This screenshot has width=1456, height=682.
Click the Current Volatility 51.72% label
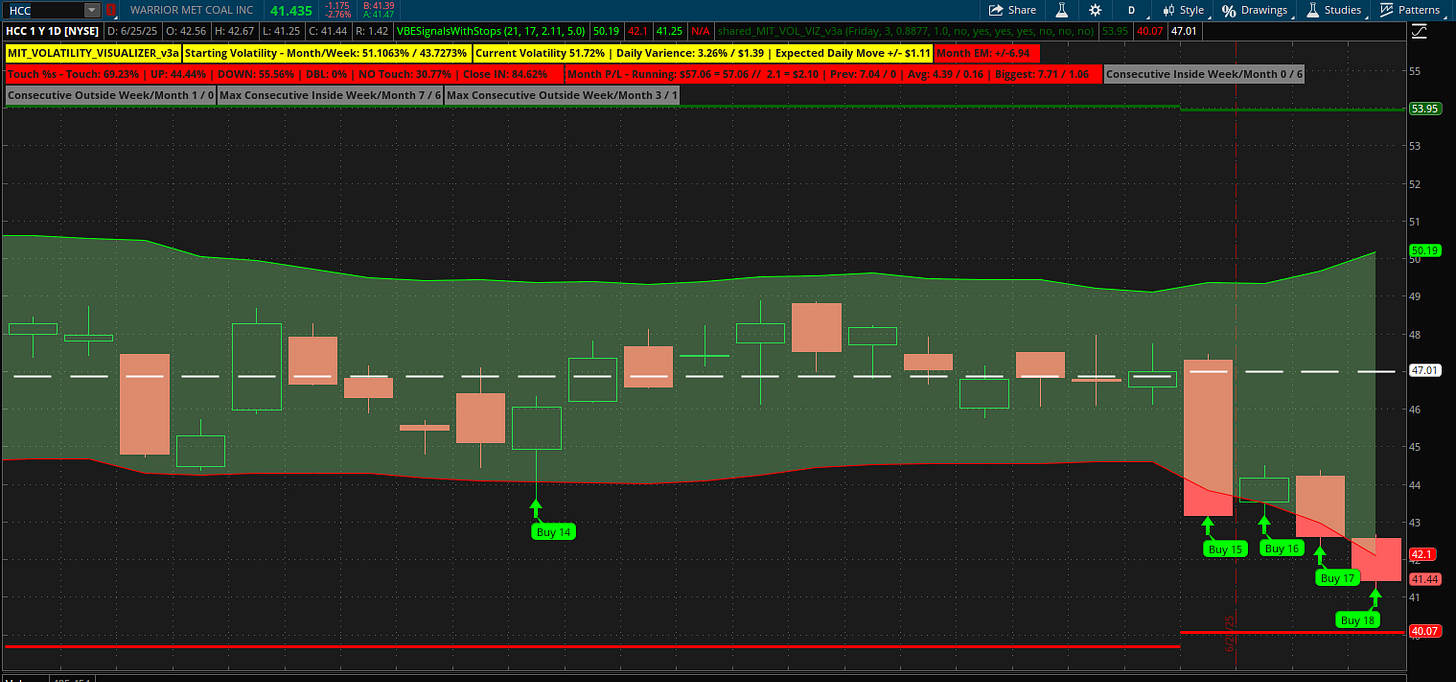(x=703, y=52)
